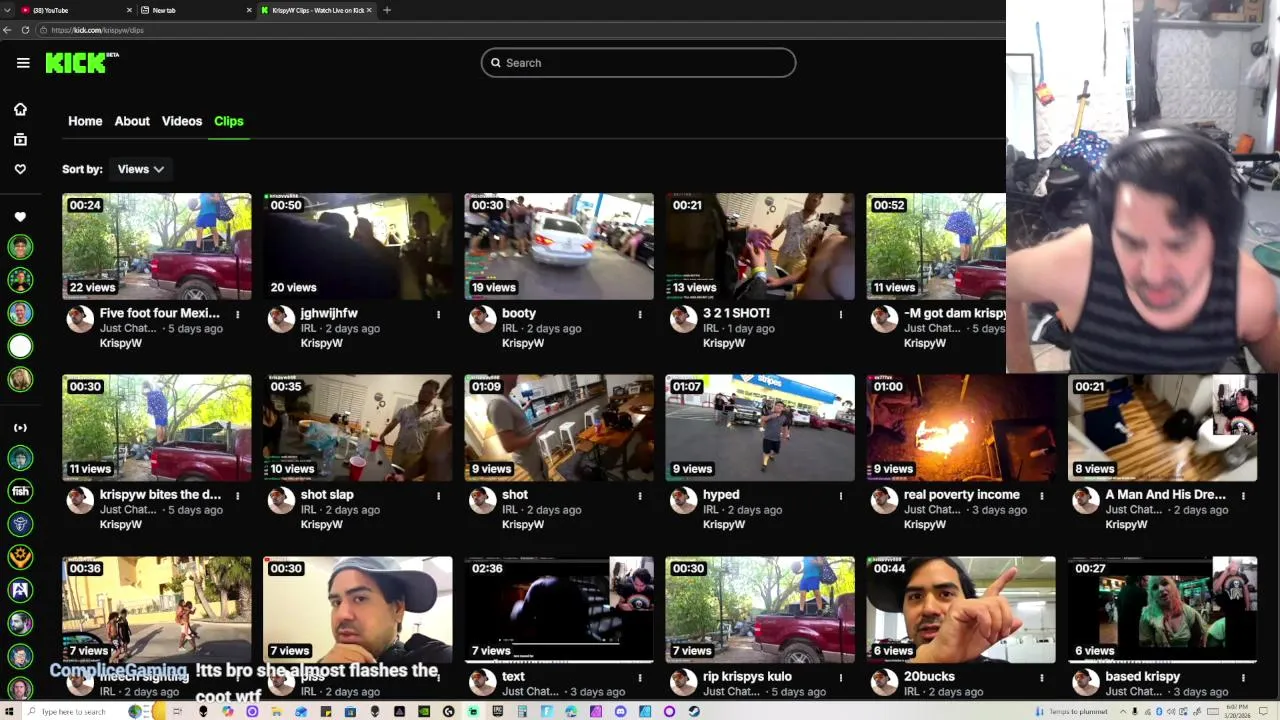The image size is (1280, 720).
Task: Play the 'hyped' clip thumbnail
Action: (x=760, y=428)
